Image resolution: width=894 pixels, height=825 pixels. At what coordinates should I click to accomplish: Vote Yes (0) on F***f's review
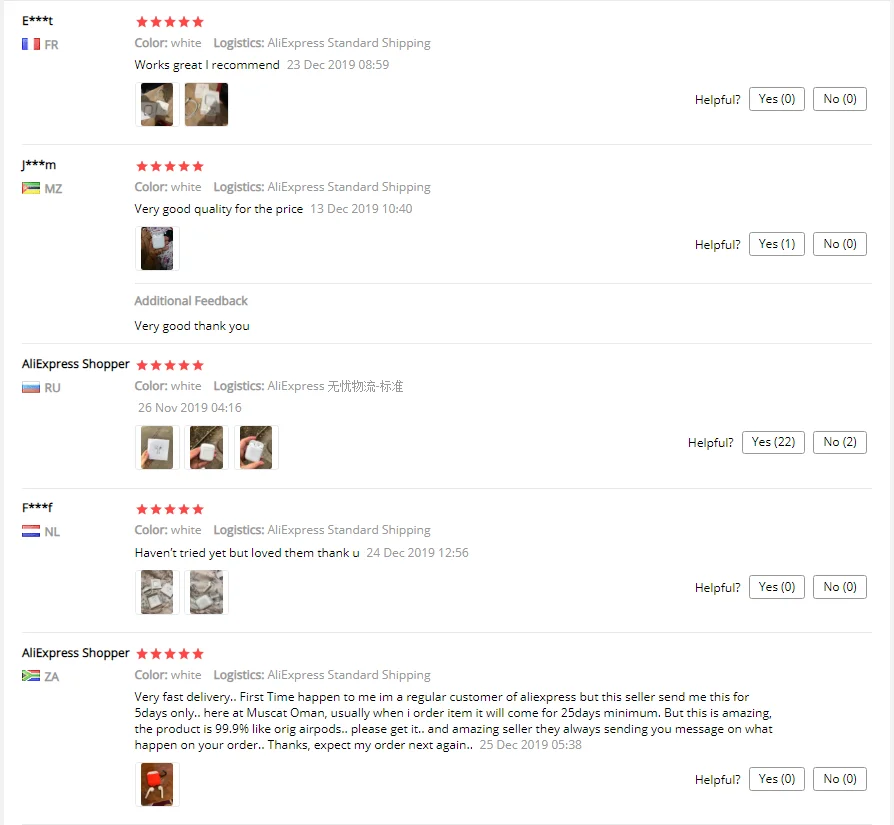(777, 587)
